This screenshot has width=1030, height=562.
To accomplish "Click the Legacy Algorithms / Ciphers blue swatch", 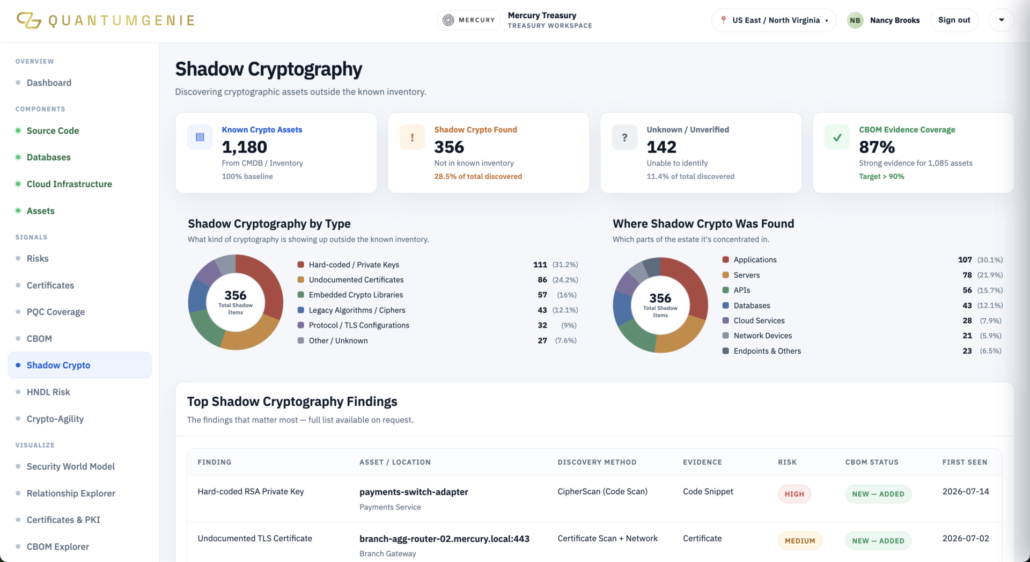I will point(301,311).
